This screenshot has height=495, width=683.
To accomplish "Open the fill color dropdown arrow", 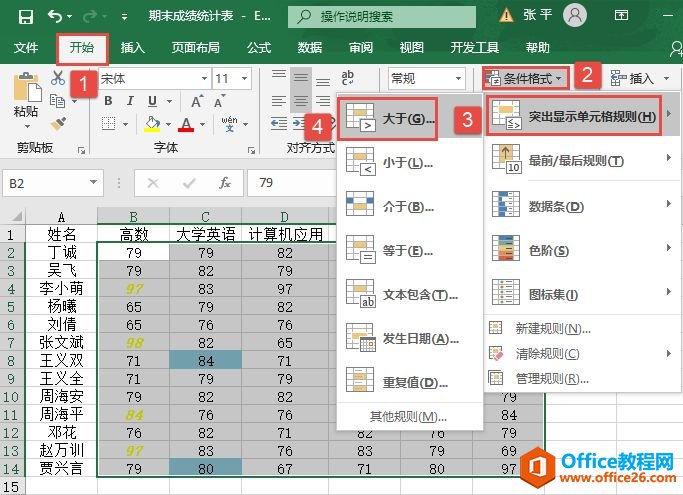I will pyautogui.click(x=168, y=125).
